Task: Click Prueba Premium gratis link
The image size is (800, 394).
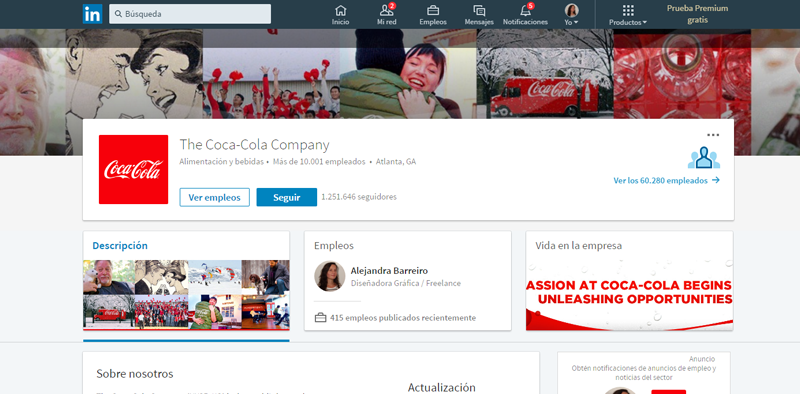Action: tap(697, 14)
